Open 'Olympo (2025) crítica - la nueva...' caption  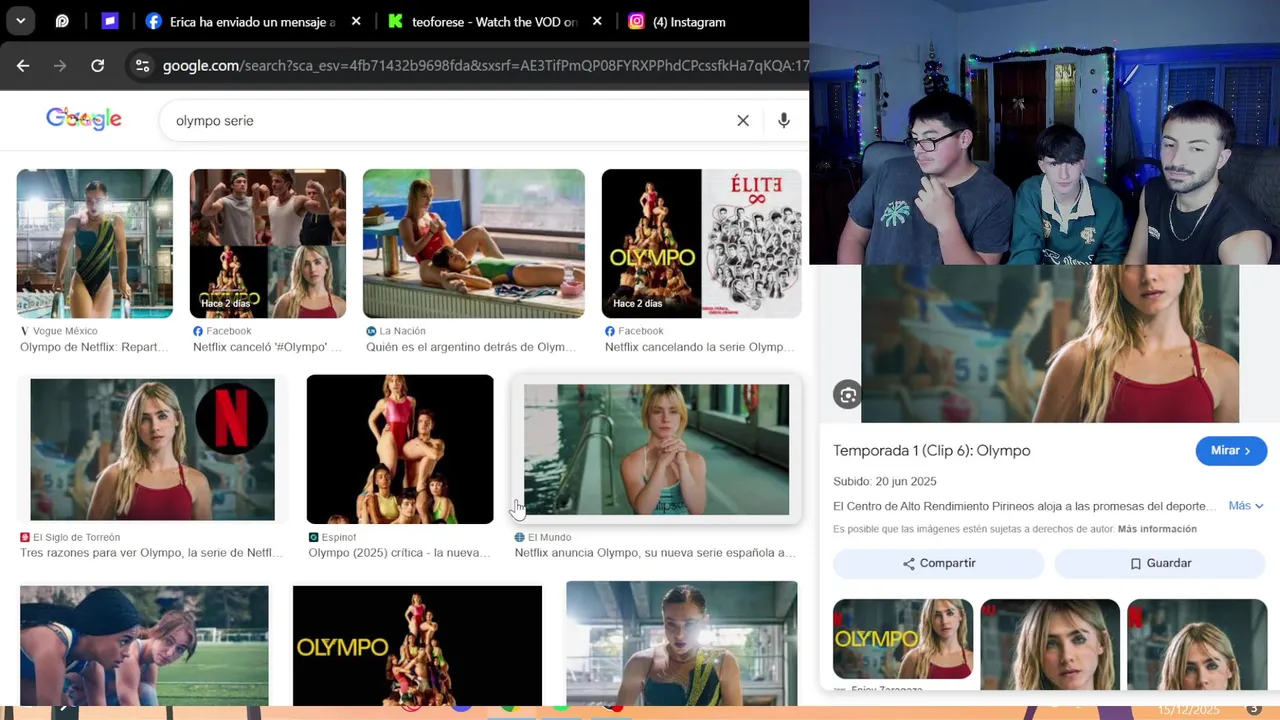point(398,553)
